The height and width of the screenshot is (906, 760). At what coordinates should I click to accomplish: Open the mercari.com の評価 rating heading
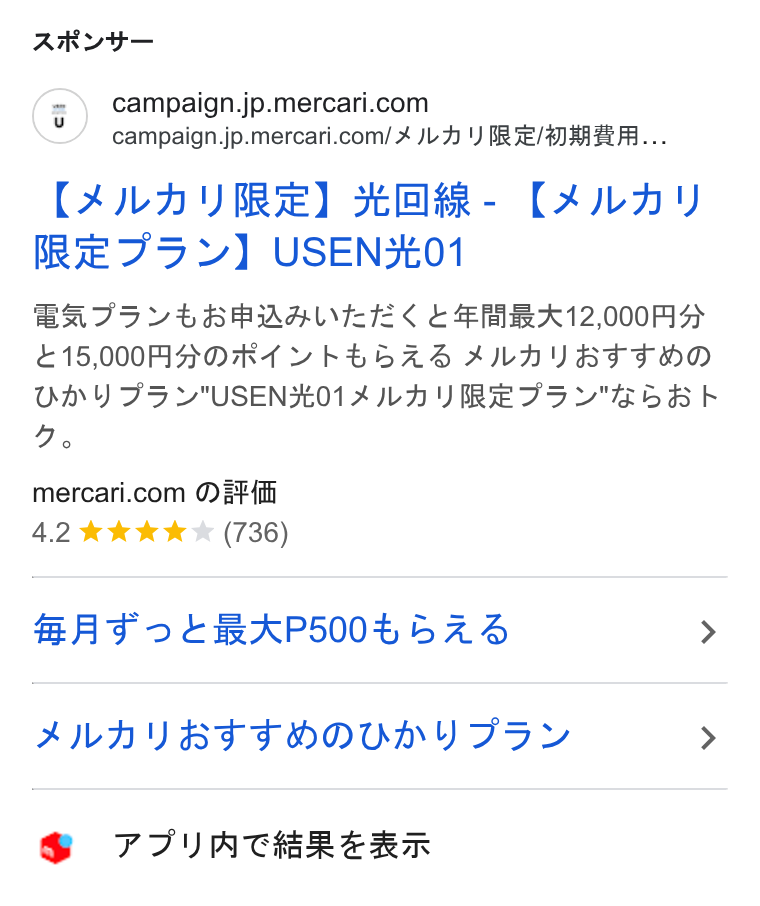click(154, 493)
